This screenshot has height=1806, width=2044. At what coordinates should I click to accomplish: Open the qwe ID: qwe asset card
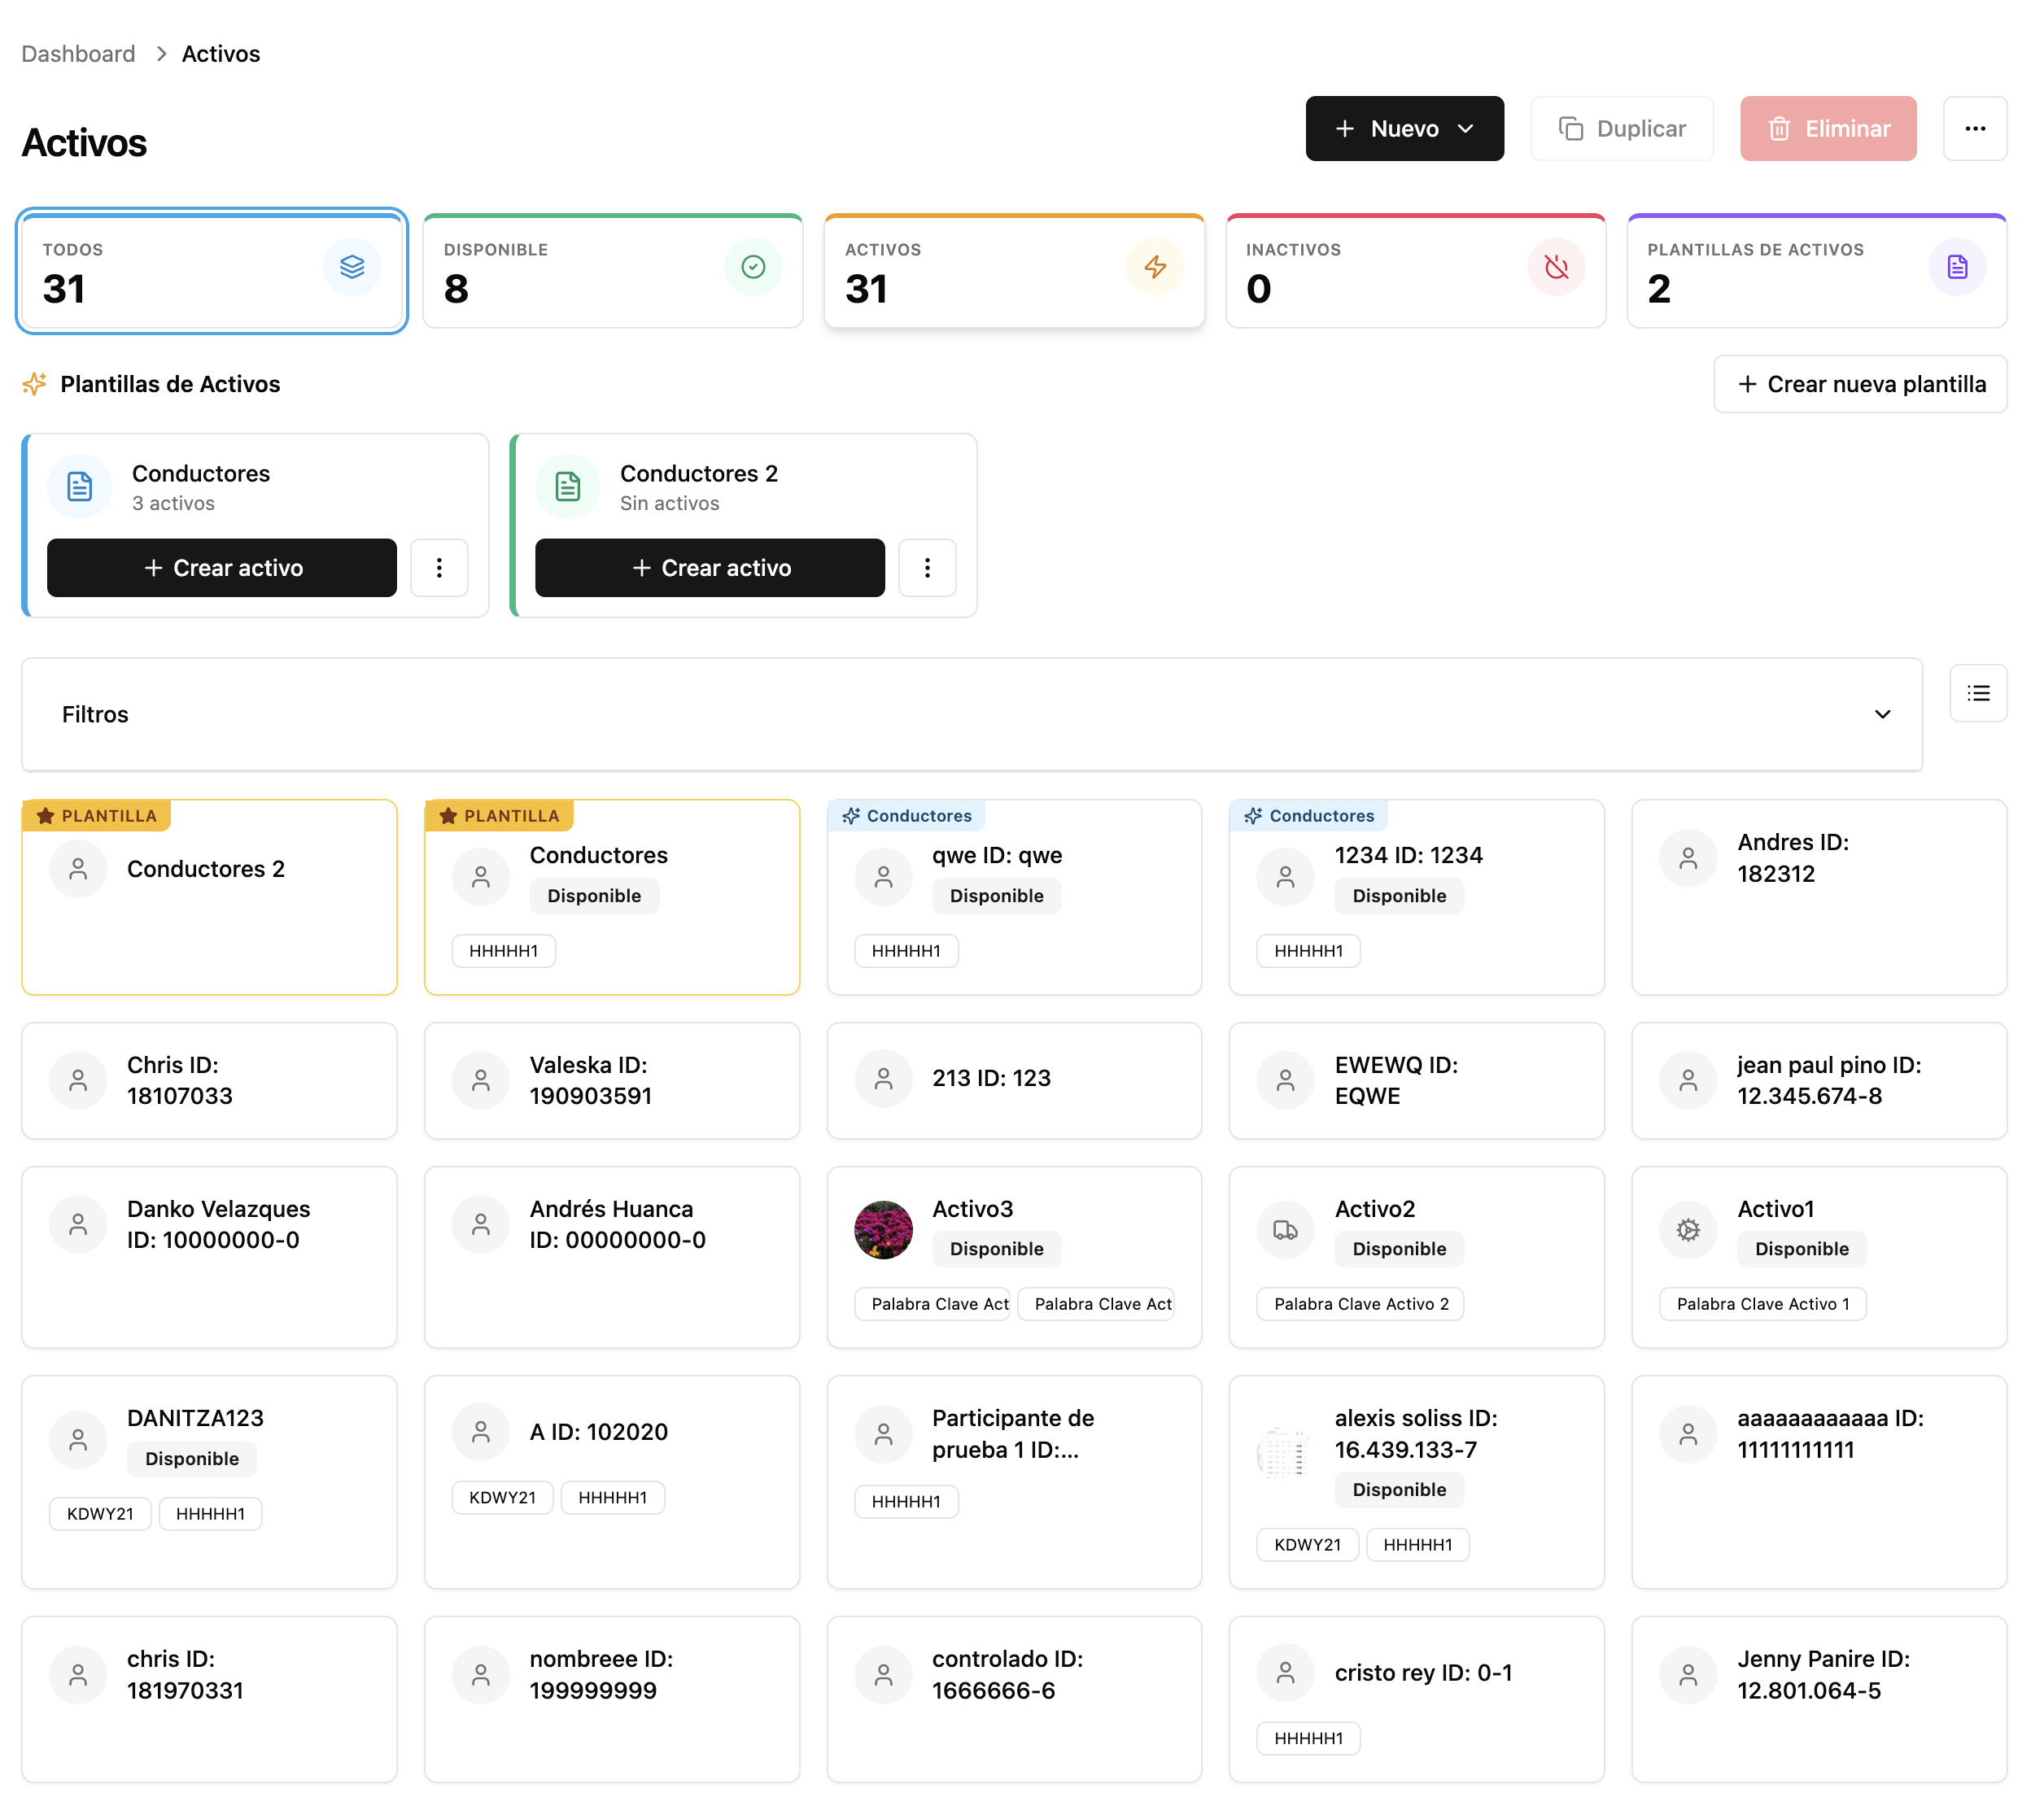[x=1014, y=897]
